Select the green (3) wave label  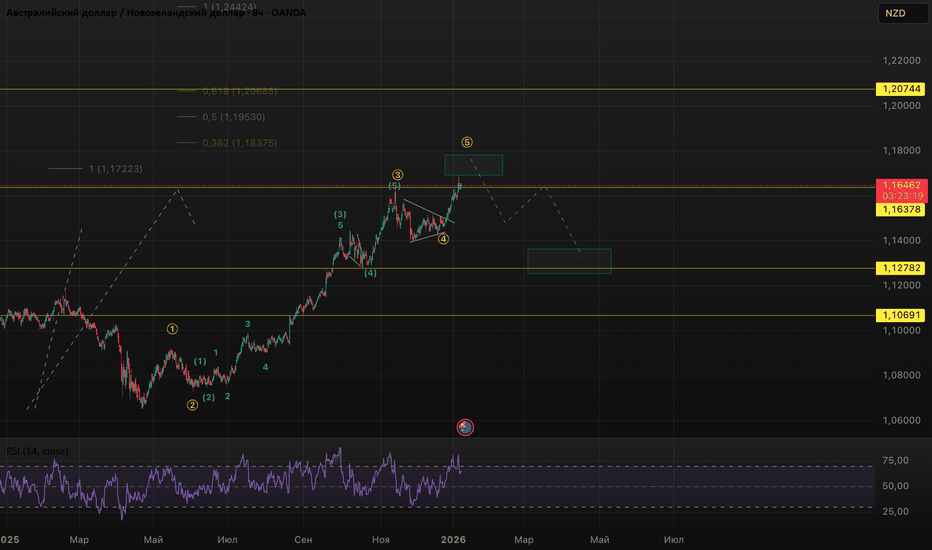[x=340, y=214]
